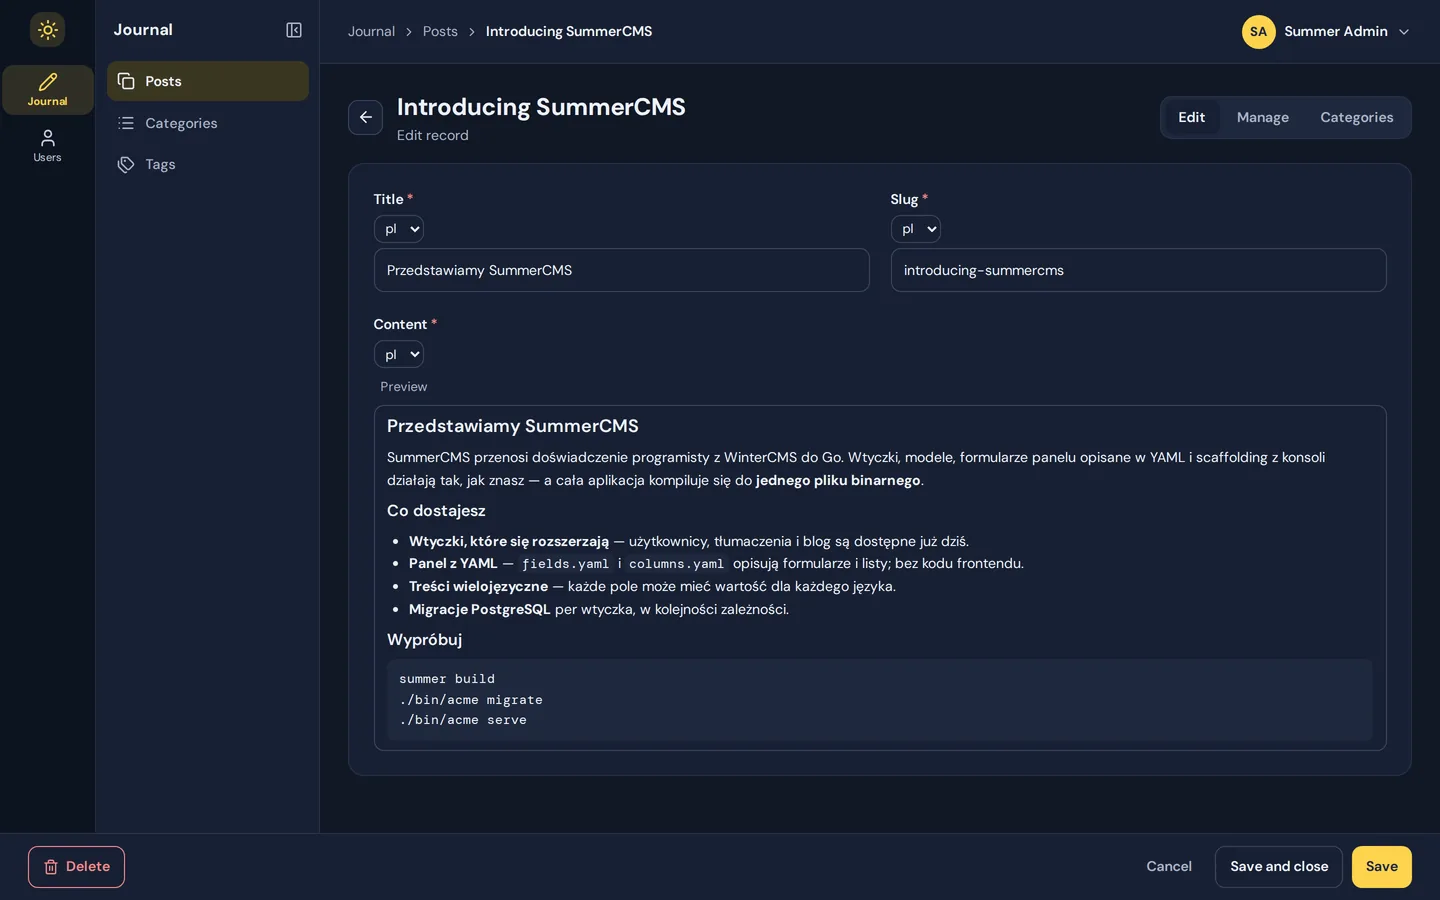1440x900 pixels.
Task: Open the Content language dropdown
Action: [x=399, y=354]
